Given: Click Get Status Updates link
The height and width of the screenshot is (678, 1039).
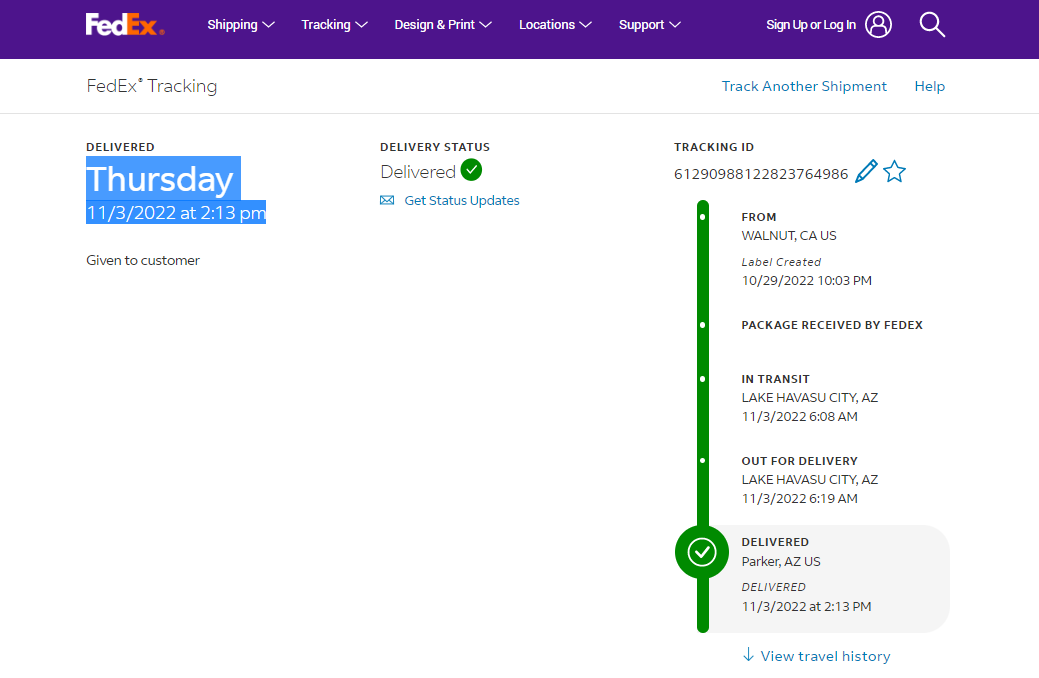Looking at the screenshot, I should (x=462, y=201).
